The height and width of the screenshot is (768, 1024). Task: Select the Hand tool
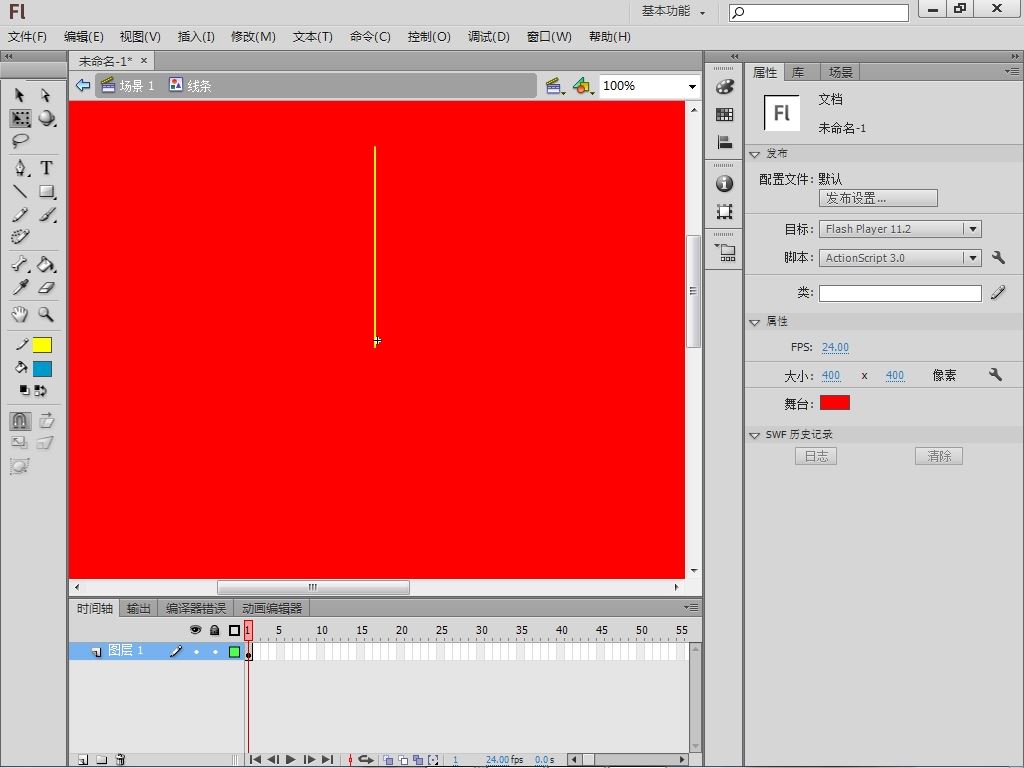[x=20, y=314]
